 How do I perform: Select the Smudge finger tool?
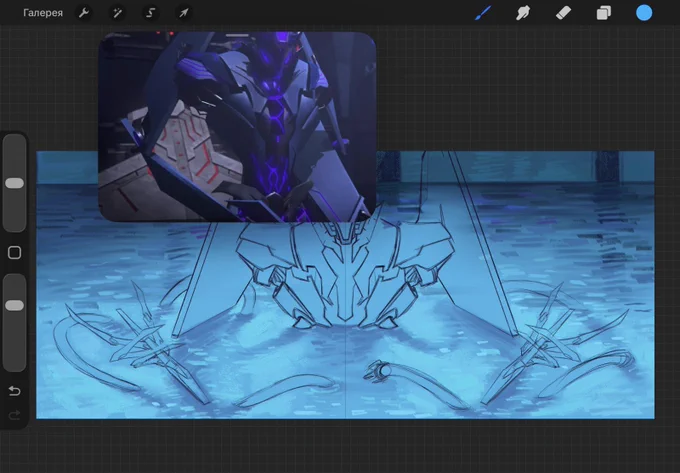click(x=523, y=13)
